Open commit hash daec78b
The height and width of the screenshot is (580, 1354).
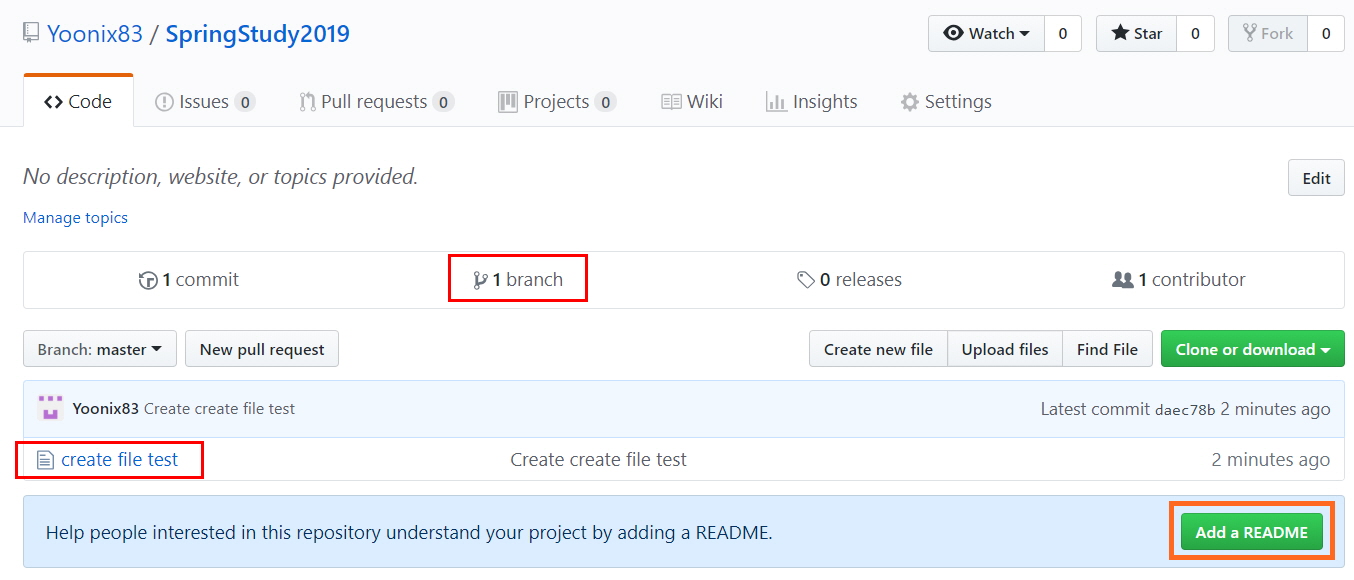click(x=1185, y=409)
